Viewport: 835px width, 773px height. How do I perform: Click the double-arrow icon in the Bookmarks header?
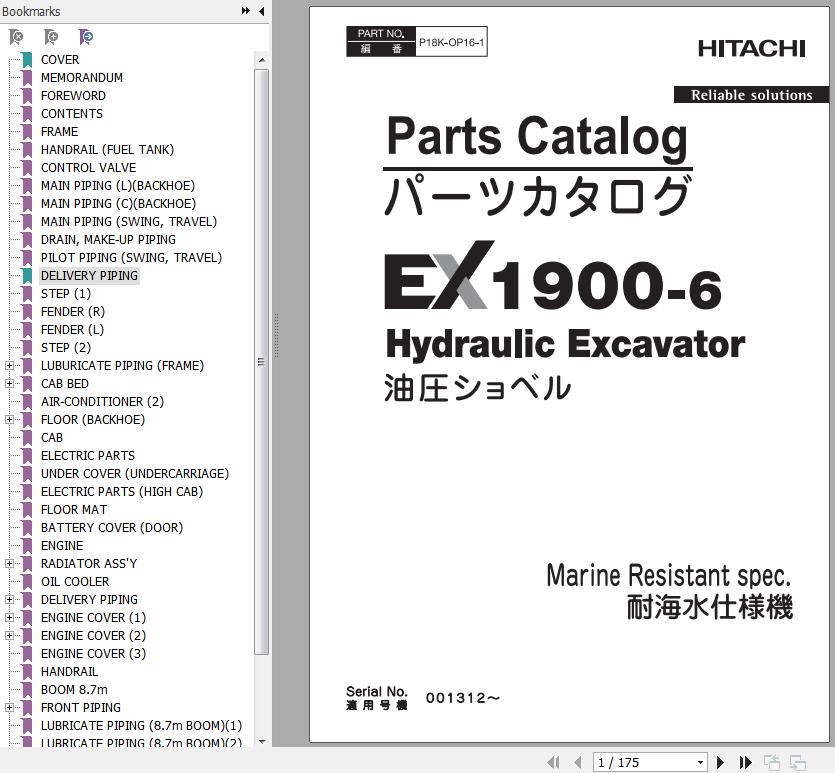(245, 11)
